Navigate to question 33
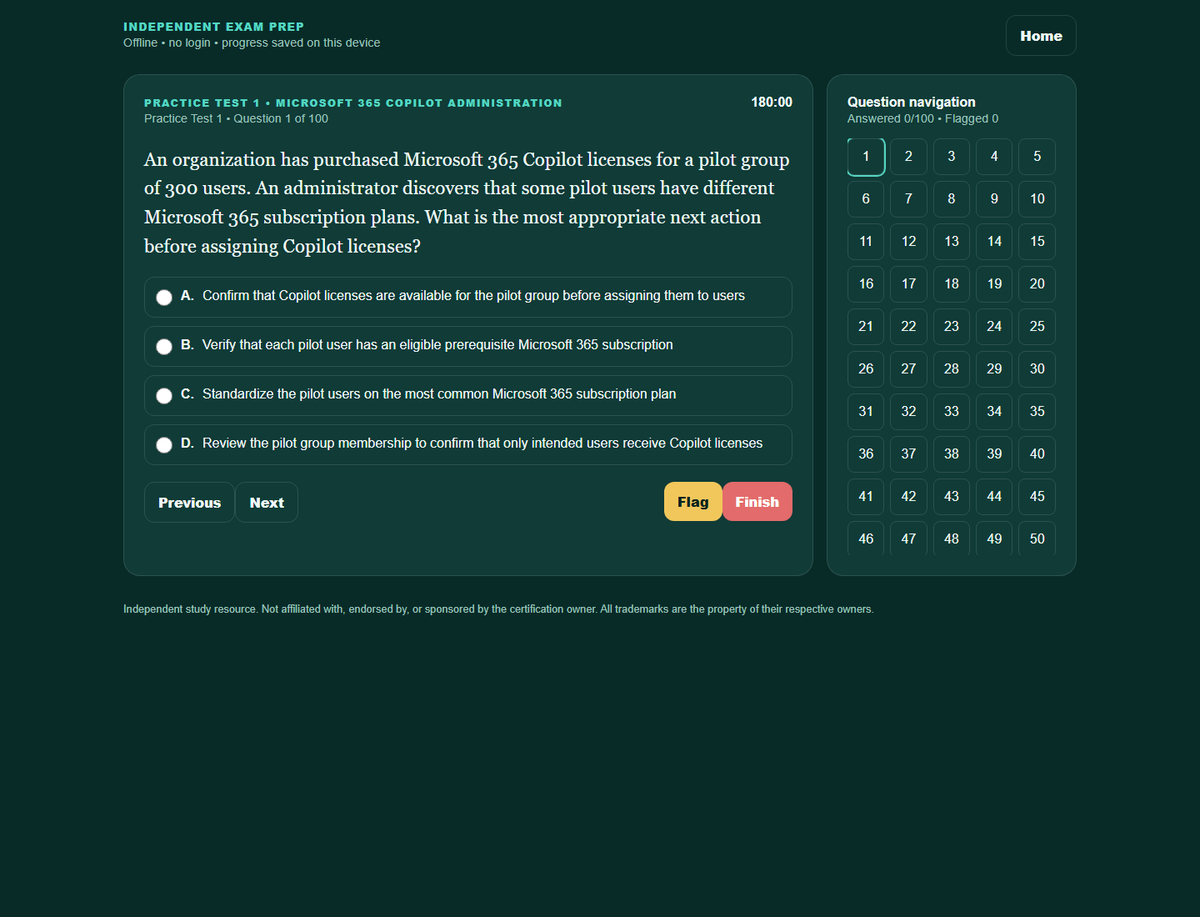 click(951, 411)
